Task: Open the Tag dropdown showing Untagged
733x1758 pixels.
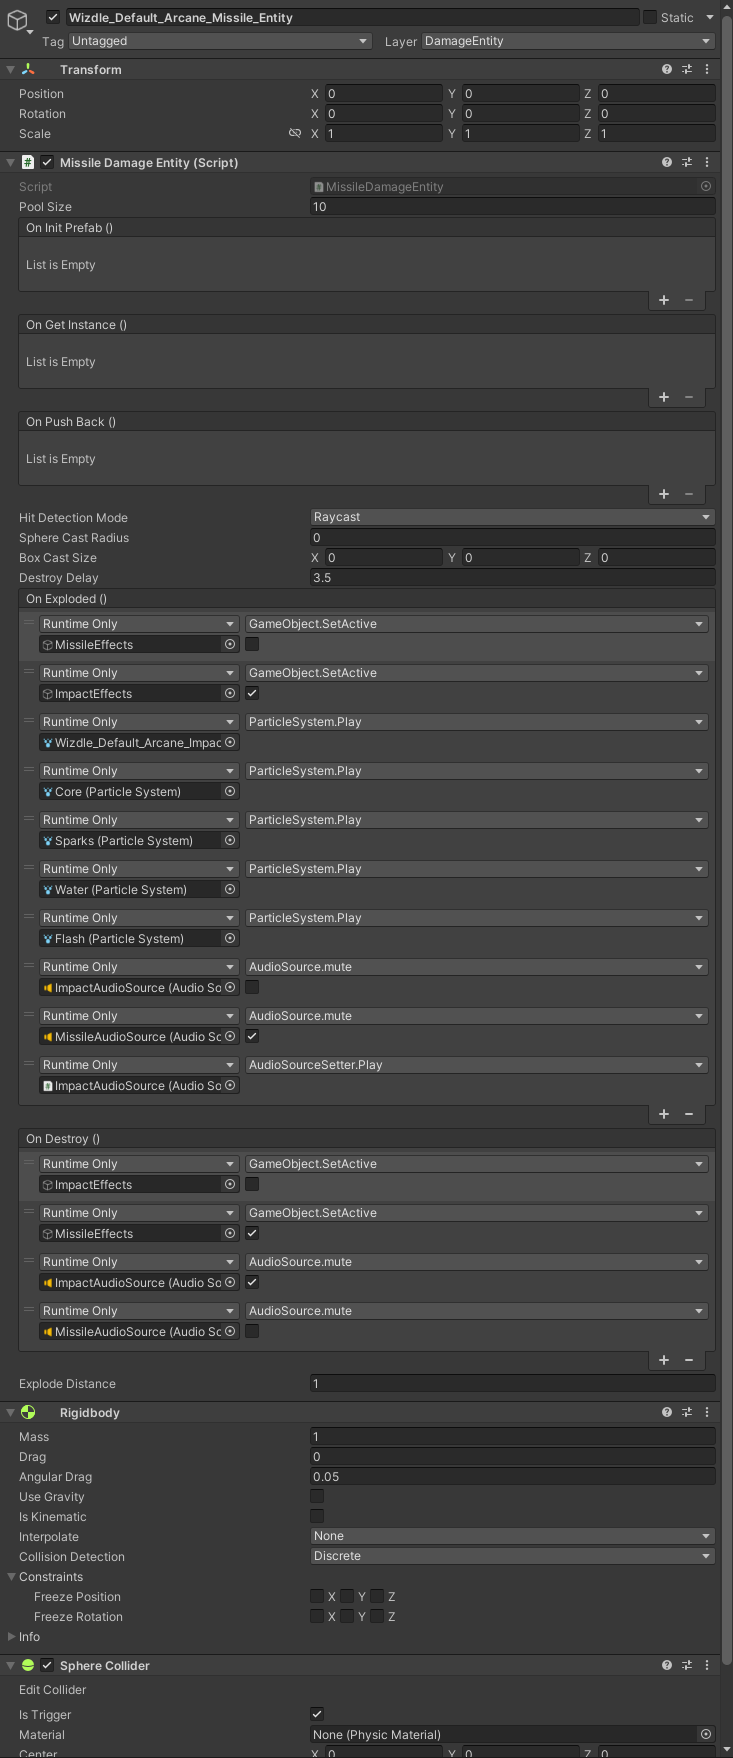Action: tap(218, 41)
